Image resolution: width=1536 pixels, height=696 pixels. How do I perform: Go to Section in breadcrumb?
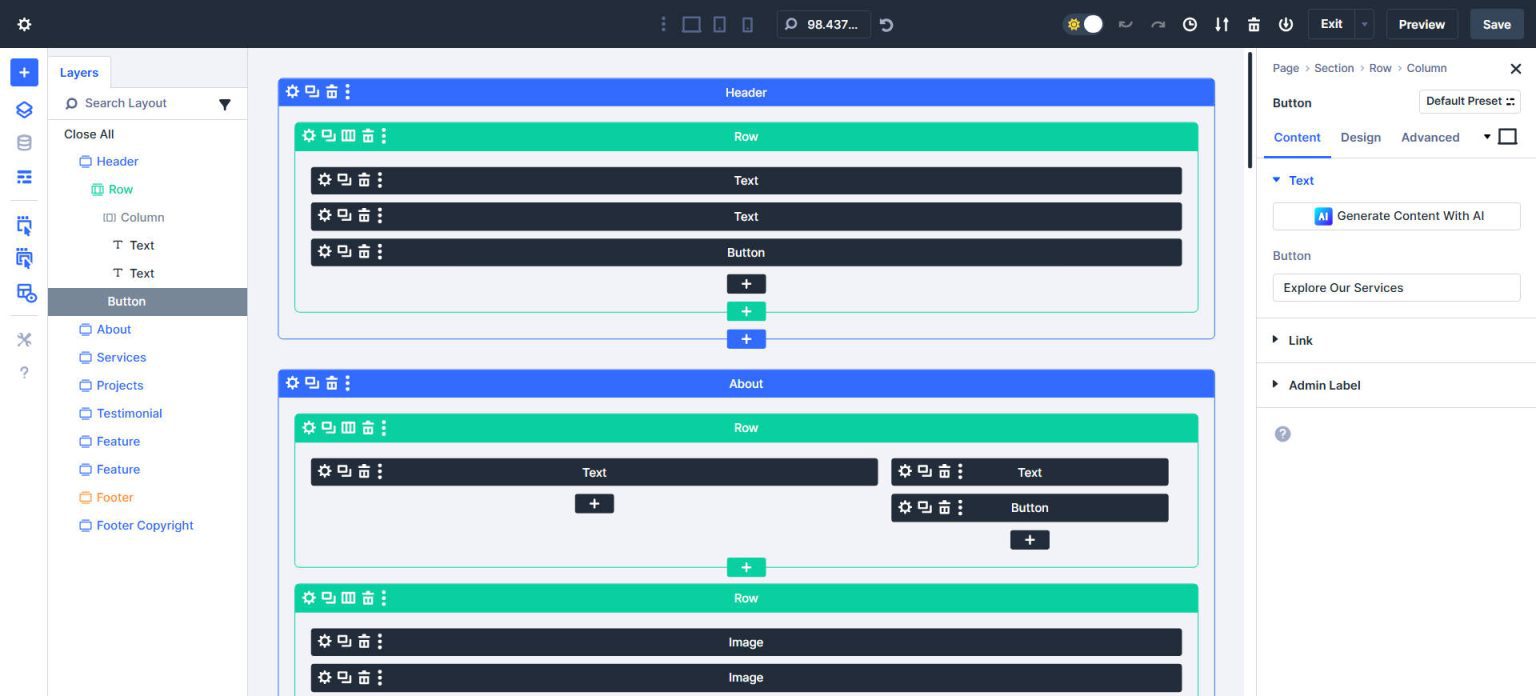point(1334,68)
